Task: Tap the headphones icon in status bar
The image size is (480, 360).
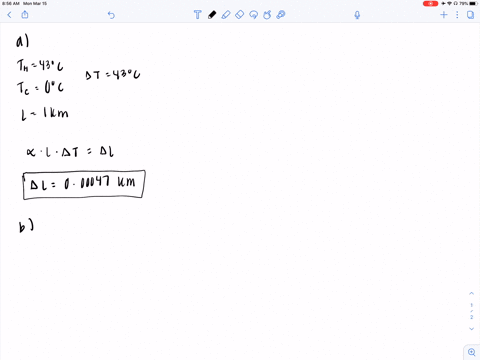Action: pos(455,3)
